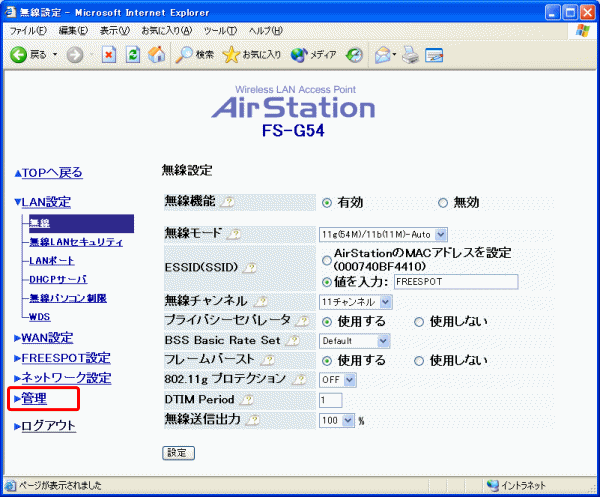The width and height of the screenshot is (600, 497).
Task: Click the DTIM Period input field
Action: click(x=331, y=400)
